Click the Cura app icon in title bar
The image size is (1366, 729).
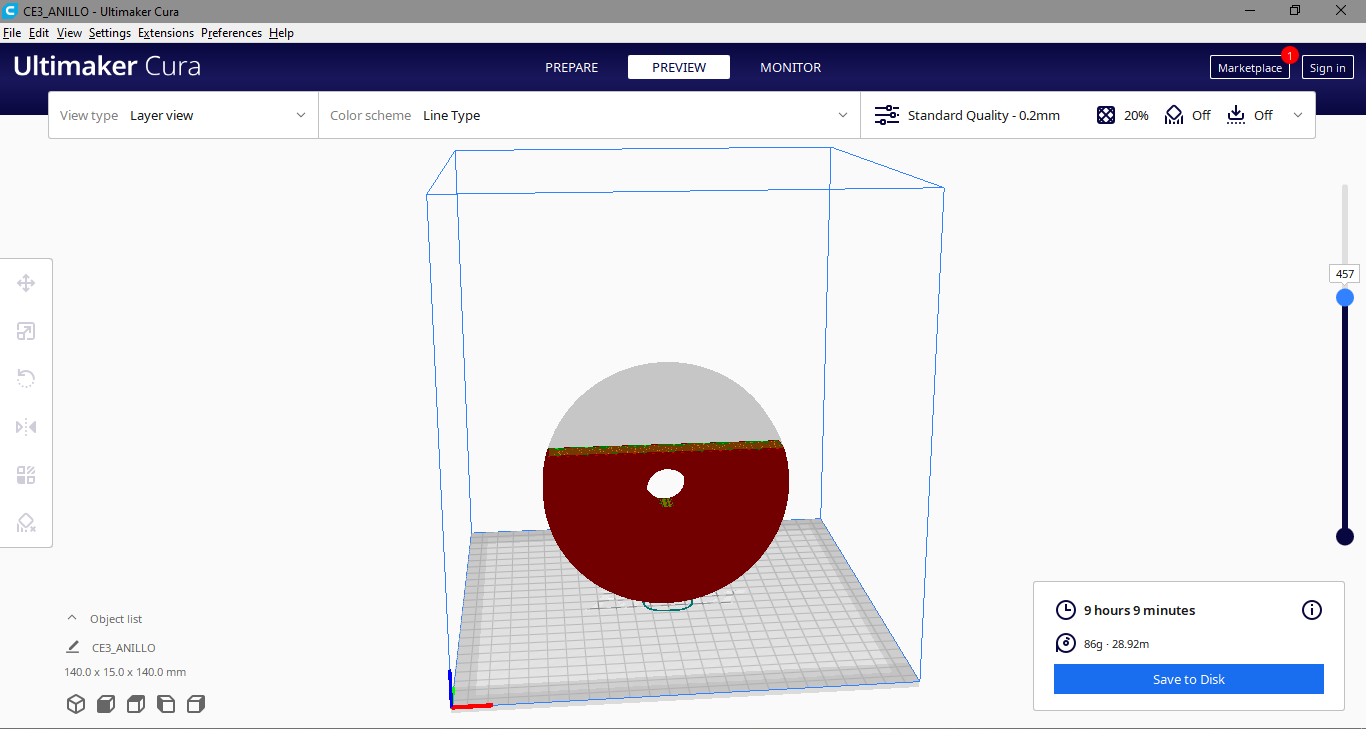tap(11, 10)
